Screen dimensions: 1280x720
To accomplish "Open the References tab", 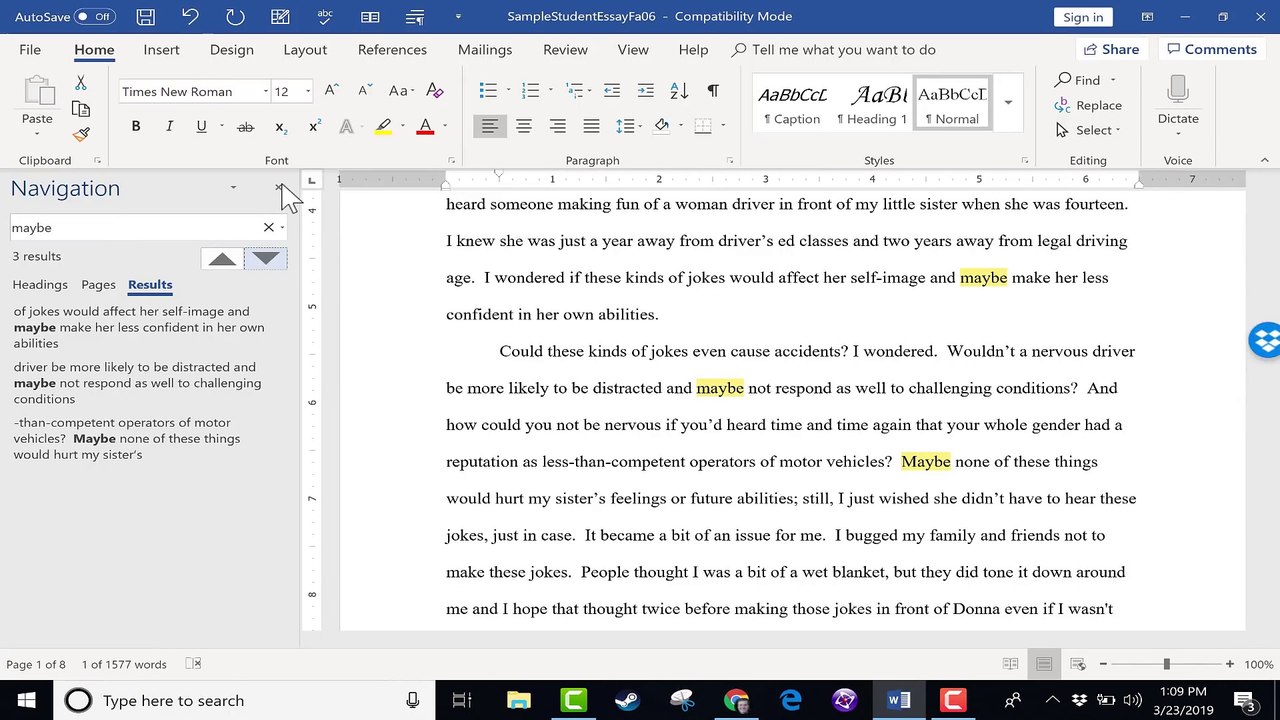I will click(392, 50).
